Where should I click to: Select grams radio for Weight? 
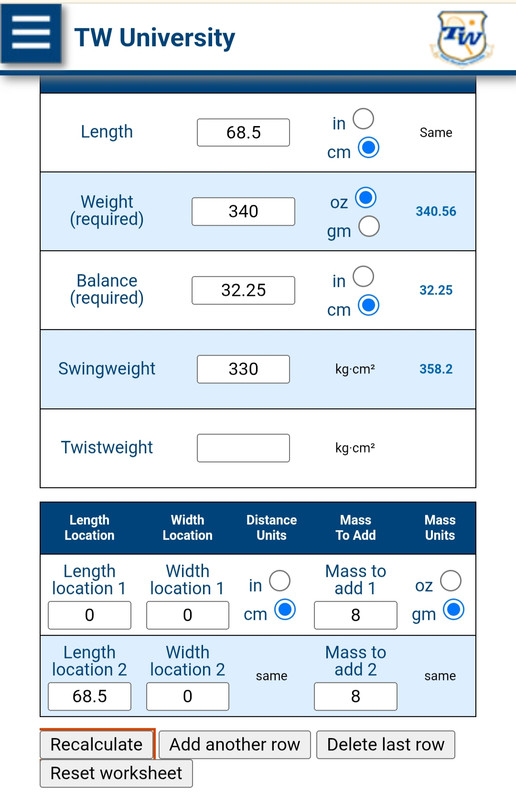(369, 226)
